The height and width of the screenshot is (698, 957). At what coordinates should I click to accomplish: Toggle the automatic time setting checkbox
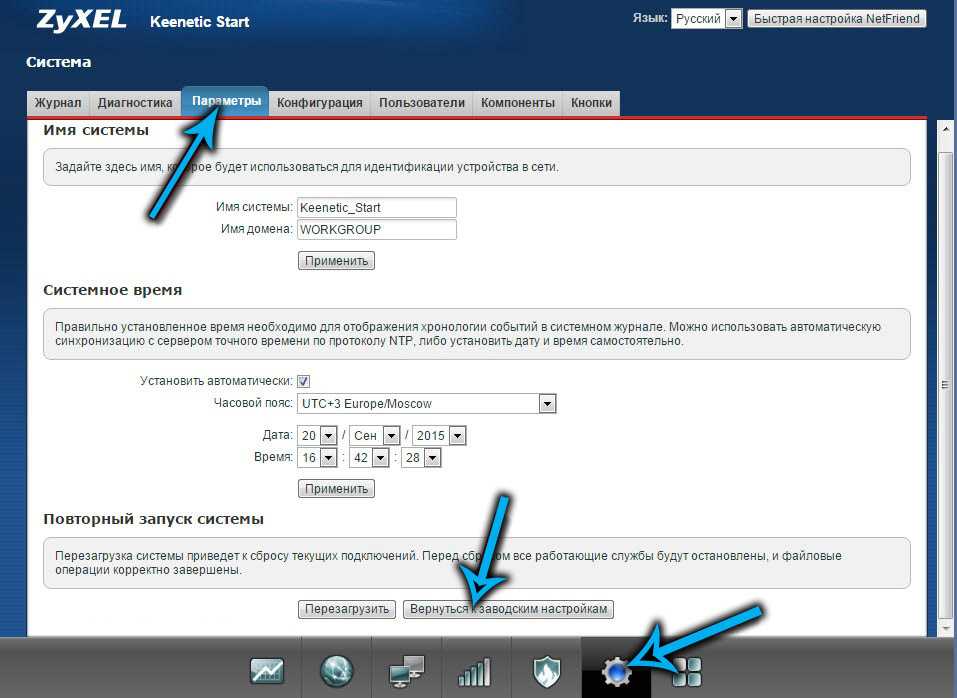(304, 381)
